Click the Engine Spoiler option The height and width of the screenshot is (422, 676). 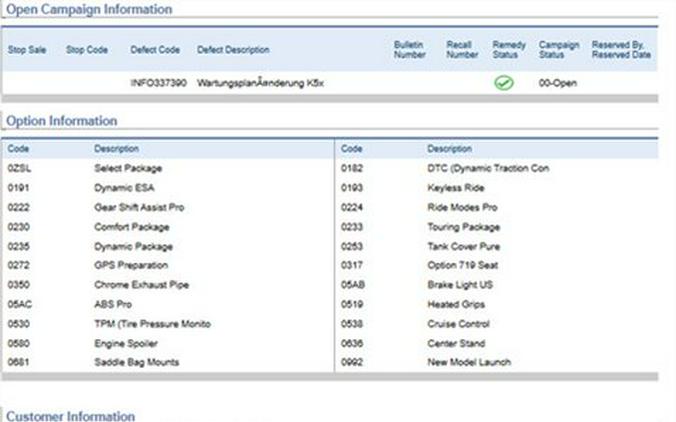coord(126,344)
